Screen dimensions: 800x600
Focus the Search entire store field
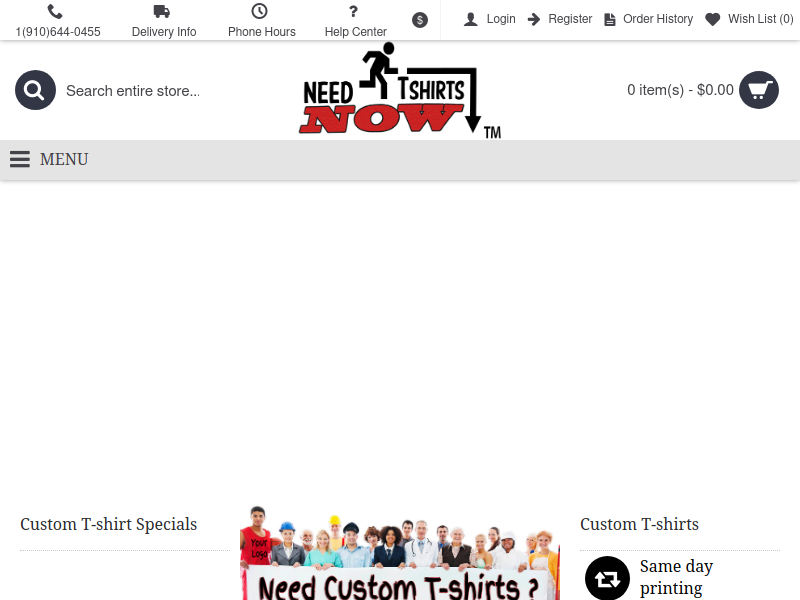(x=133, y=91)
